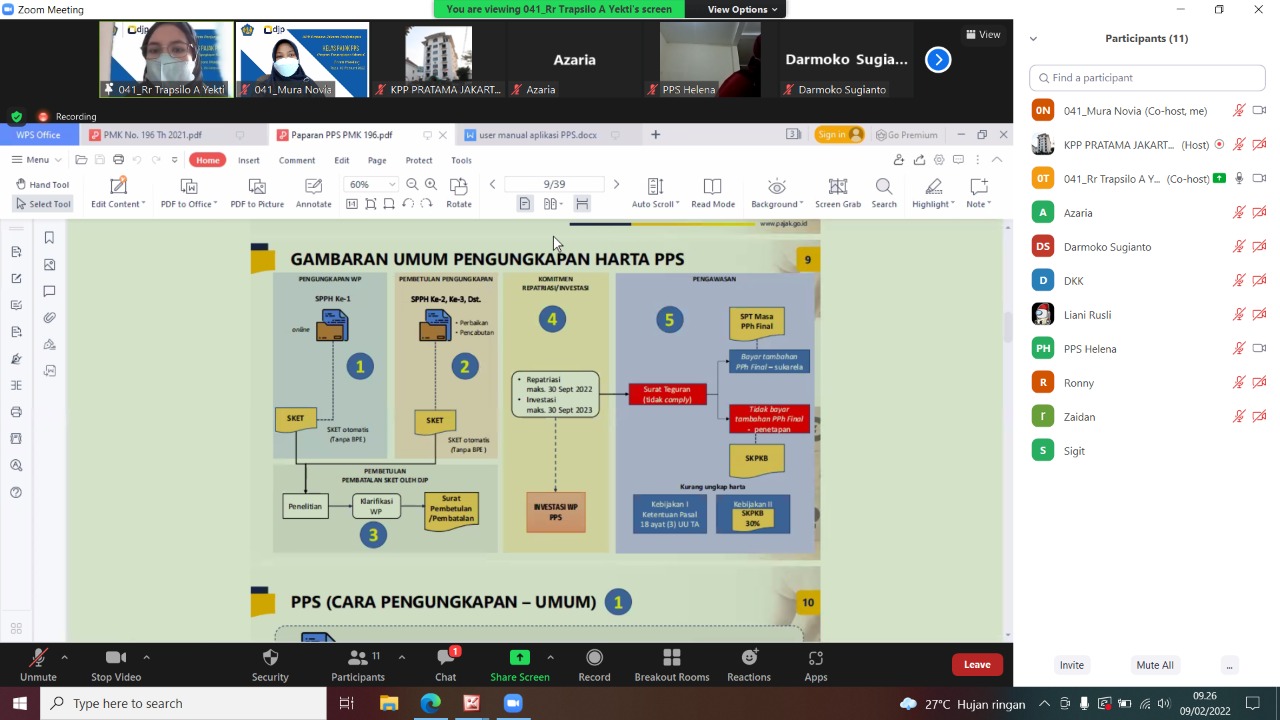Expand video options arrow beside Stop Video
1280x720 pixels.
pos(146,657)
